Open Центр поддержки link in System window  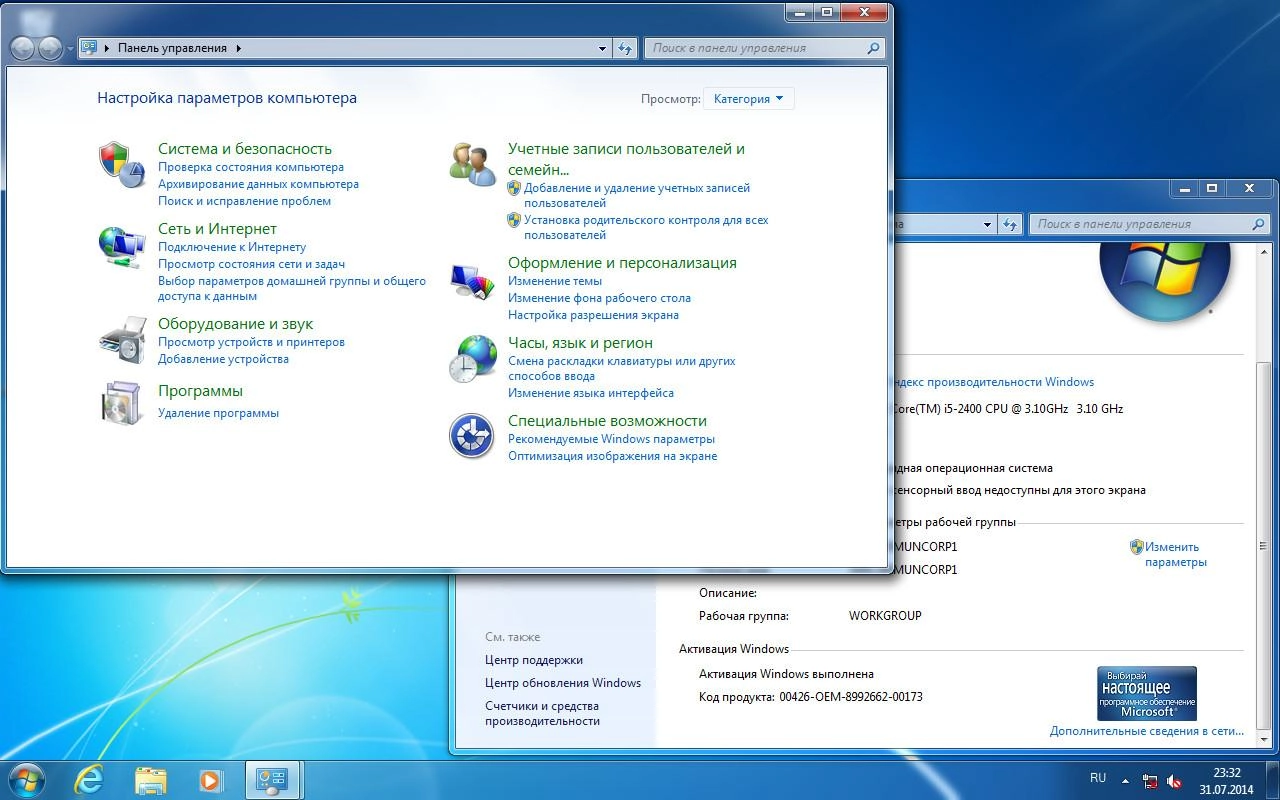click(534, 660)
